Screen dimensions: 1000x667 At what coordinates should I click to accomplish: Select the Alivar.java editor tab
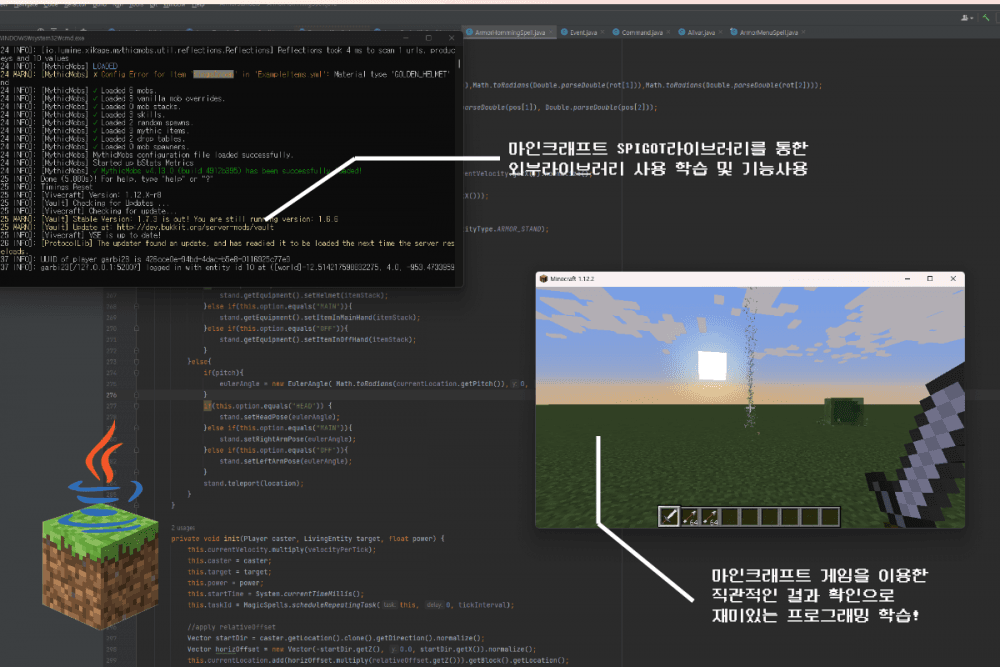[701, 33]
